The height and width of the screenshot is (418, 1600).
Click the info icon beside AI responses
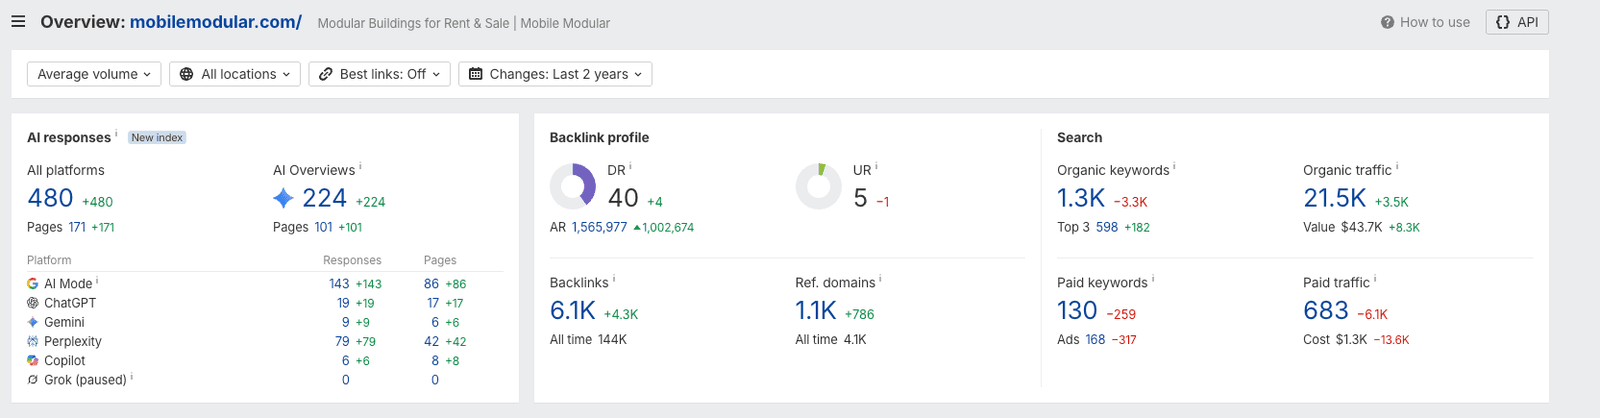point(116,134)
